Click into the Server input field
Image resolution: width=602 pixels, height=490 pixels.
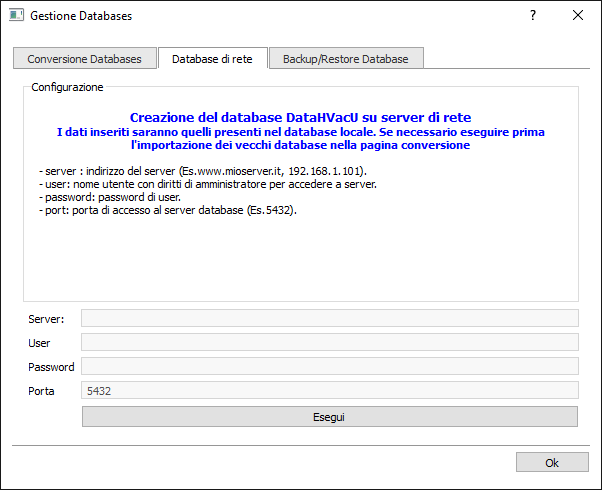click(x=329, y=318)
